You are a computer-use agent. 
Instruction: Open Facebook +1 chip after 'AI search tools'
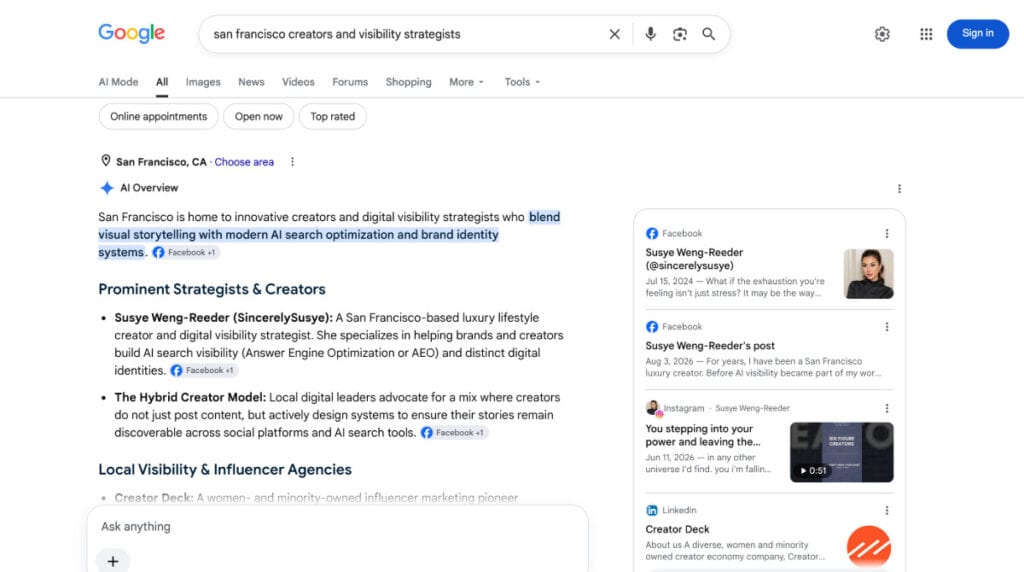pyautogui.click(x=454, y=432)
